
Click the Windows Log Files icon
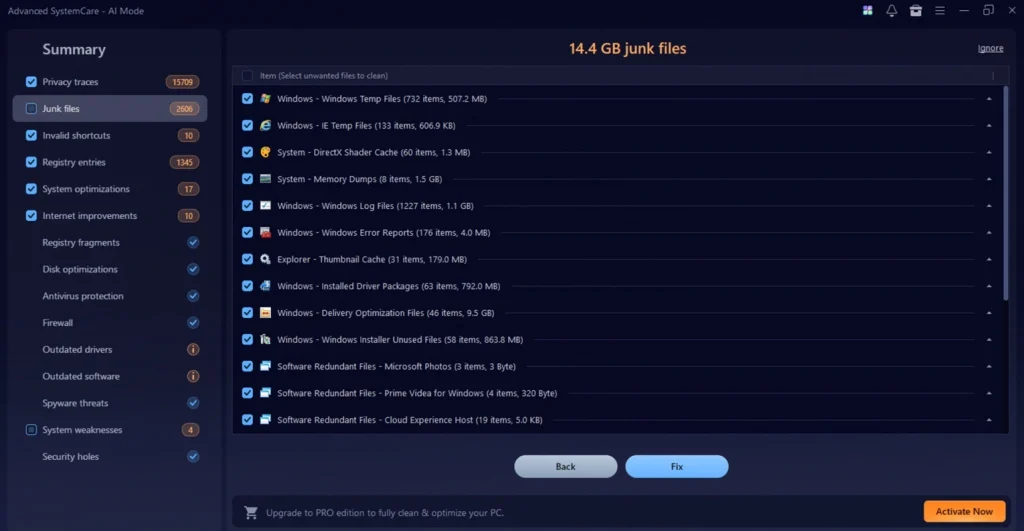pyautogui.click(x=265, y=206)
